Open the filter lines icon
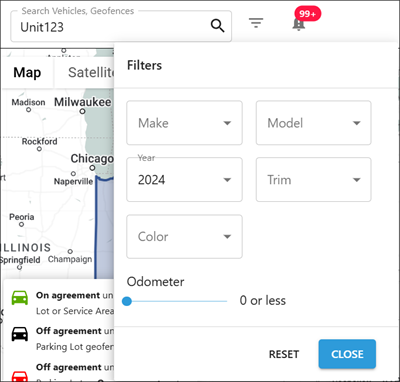This screenshot has height=382, width=400. coord(256,23)
